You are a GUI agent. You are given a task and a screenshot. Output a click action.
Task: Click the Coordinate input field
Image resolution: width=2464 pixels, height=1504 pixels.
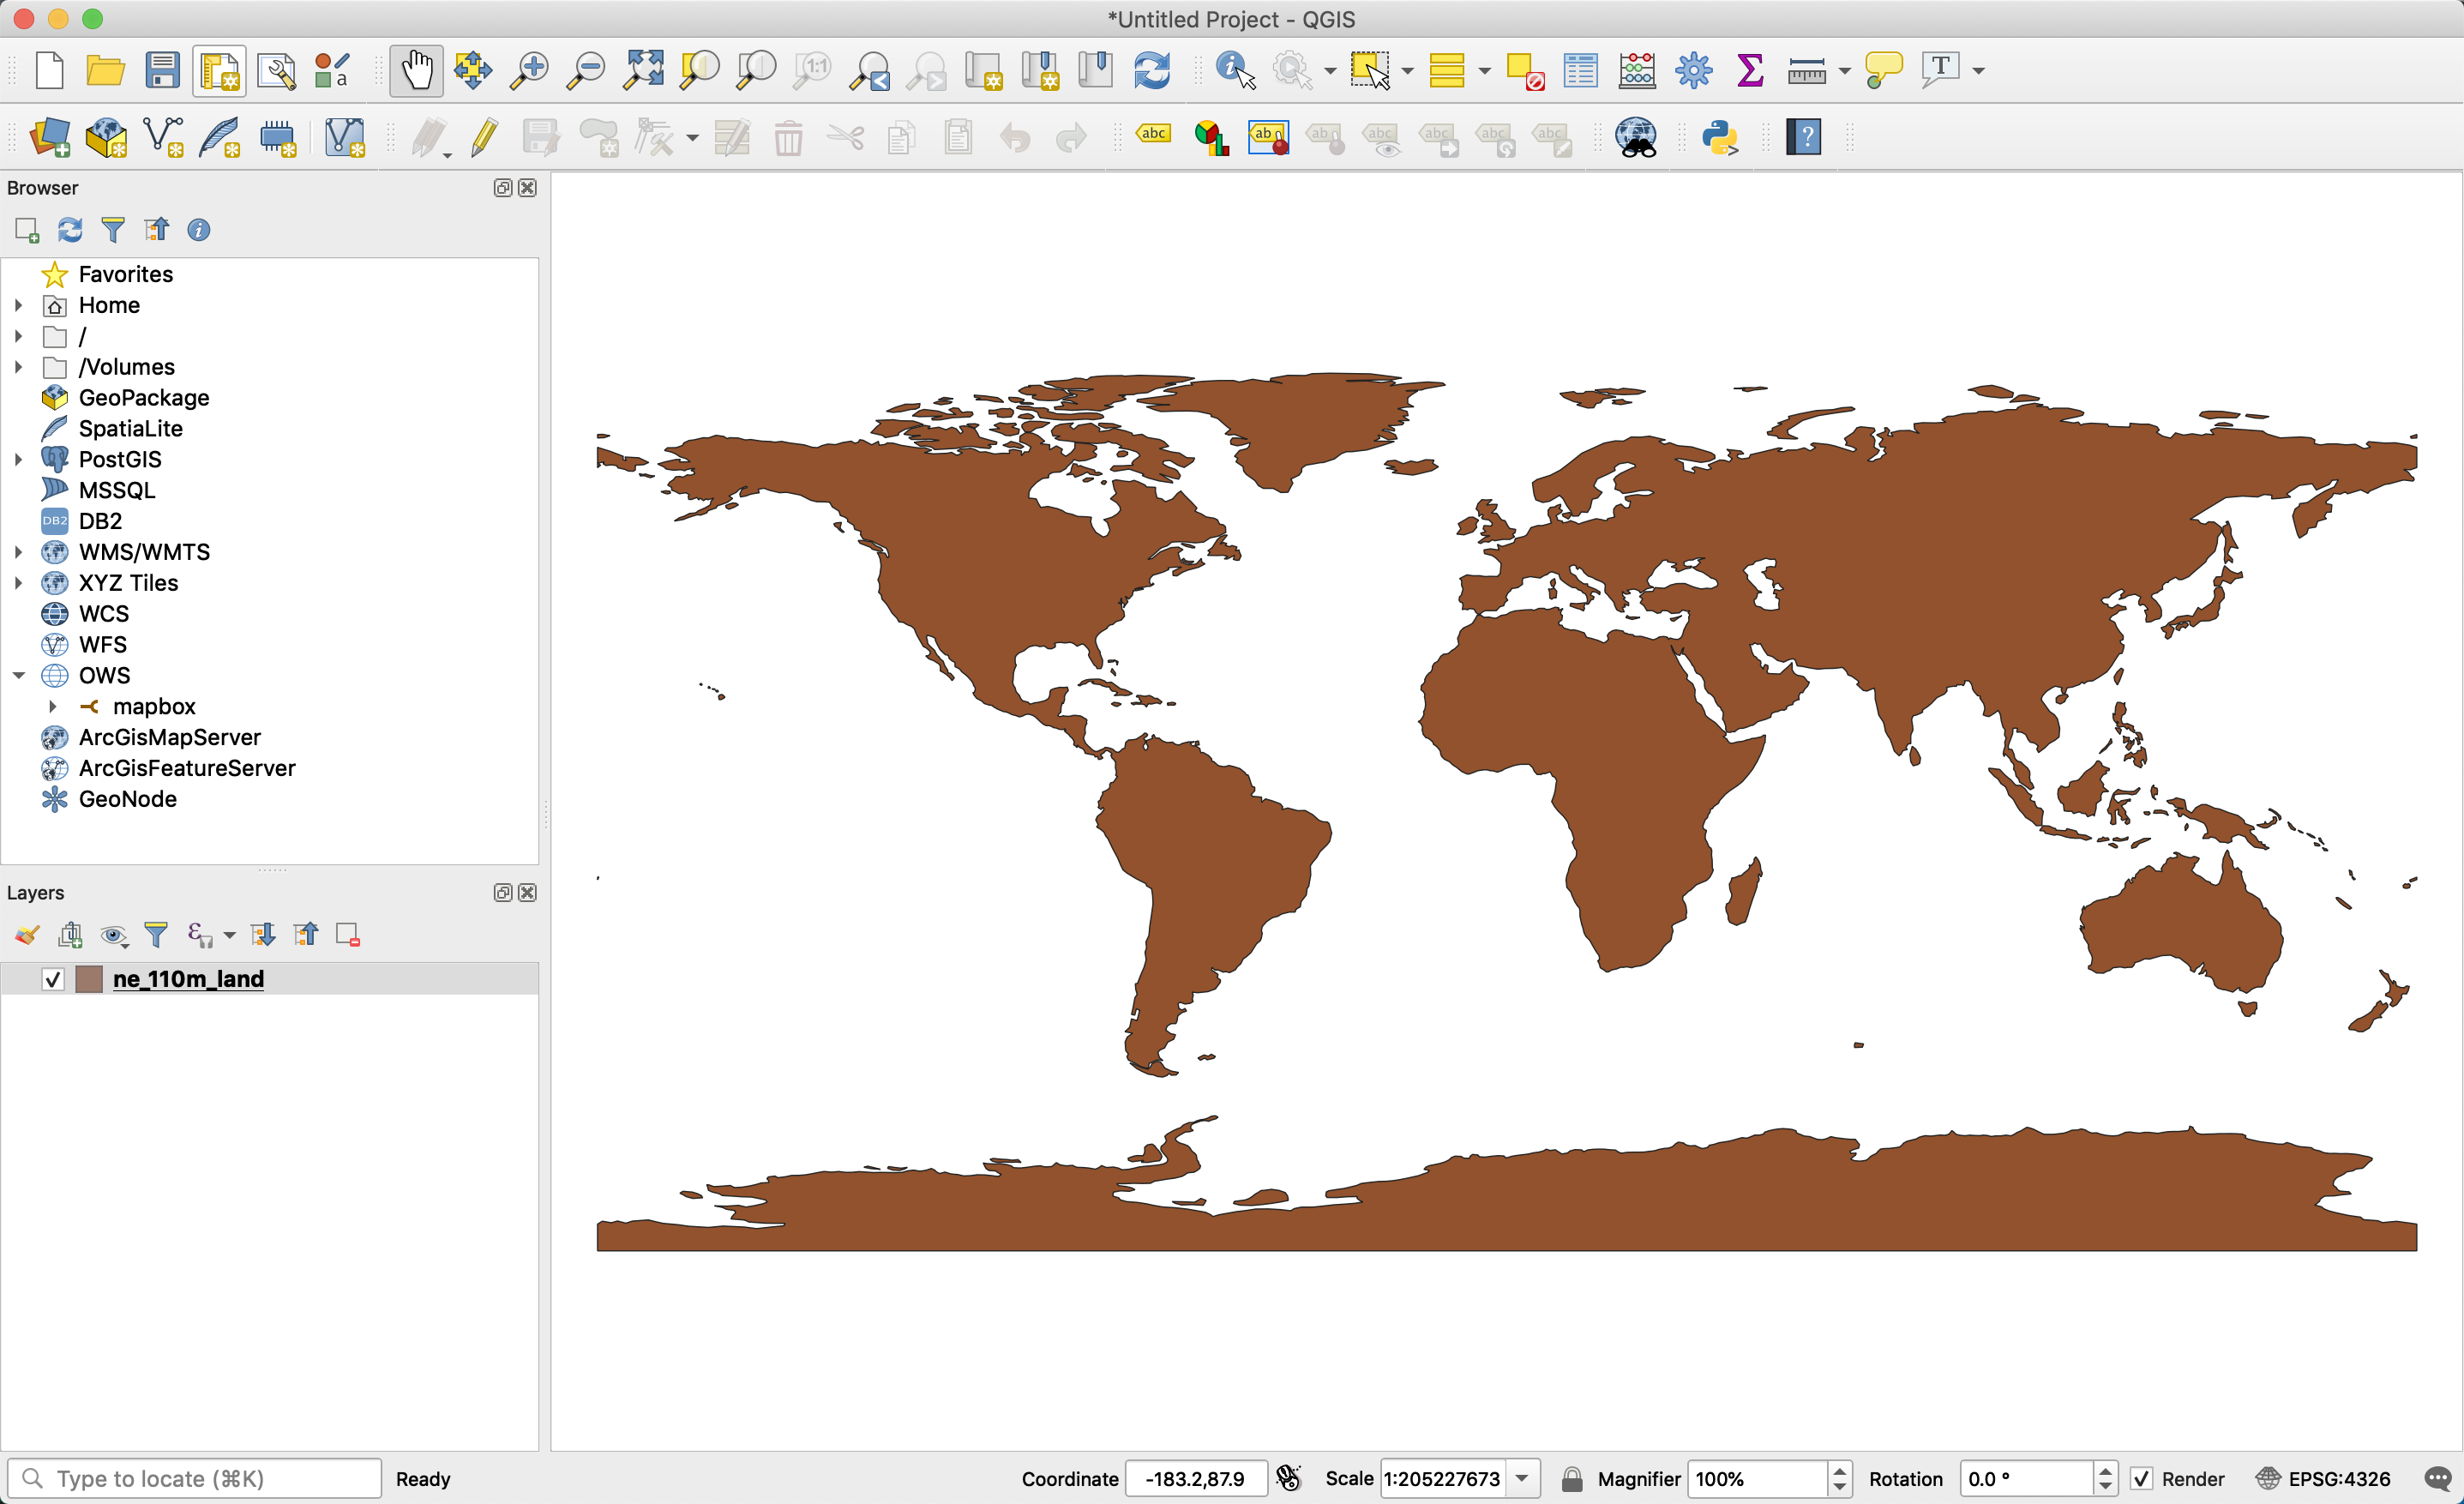point(1195,1479)
